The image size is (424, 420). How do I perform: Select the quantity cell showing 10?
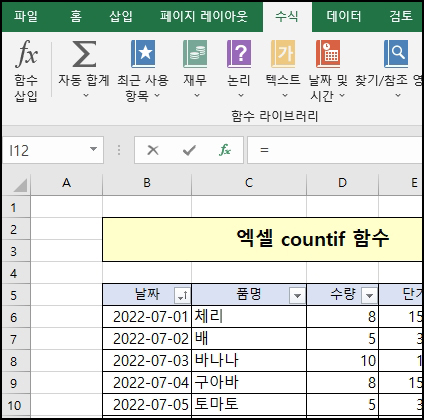pyautogui.click(x=342, y=361)
